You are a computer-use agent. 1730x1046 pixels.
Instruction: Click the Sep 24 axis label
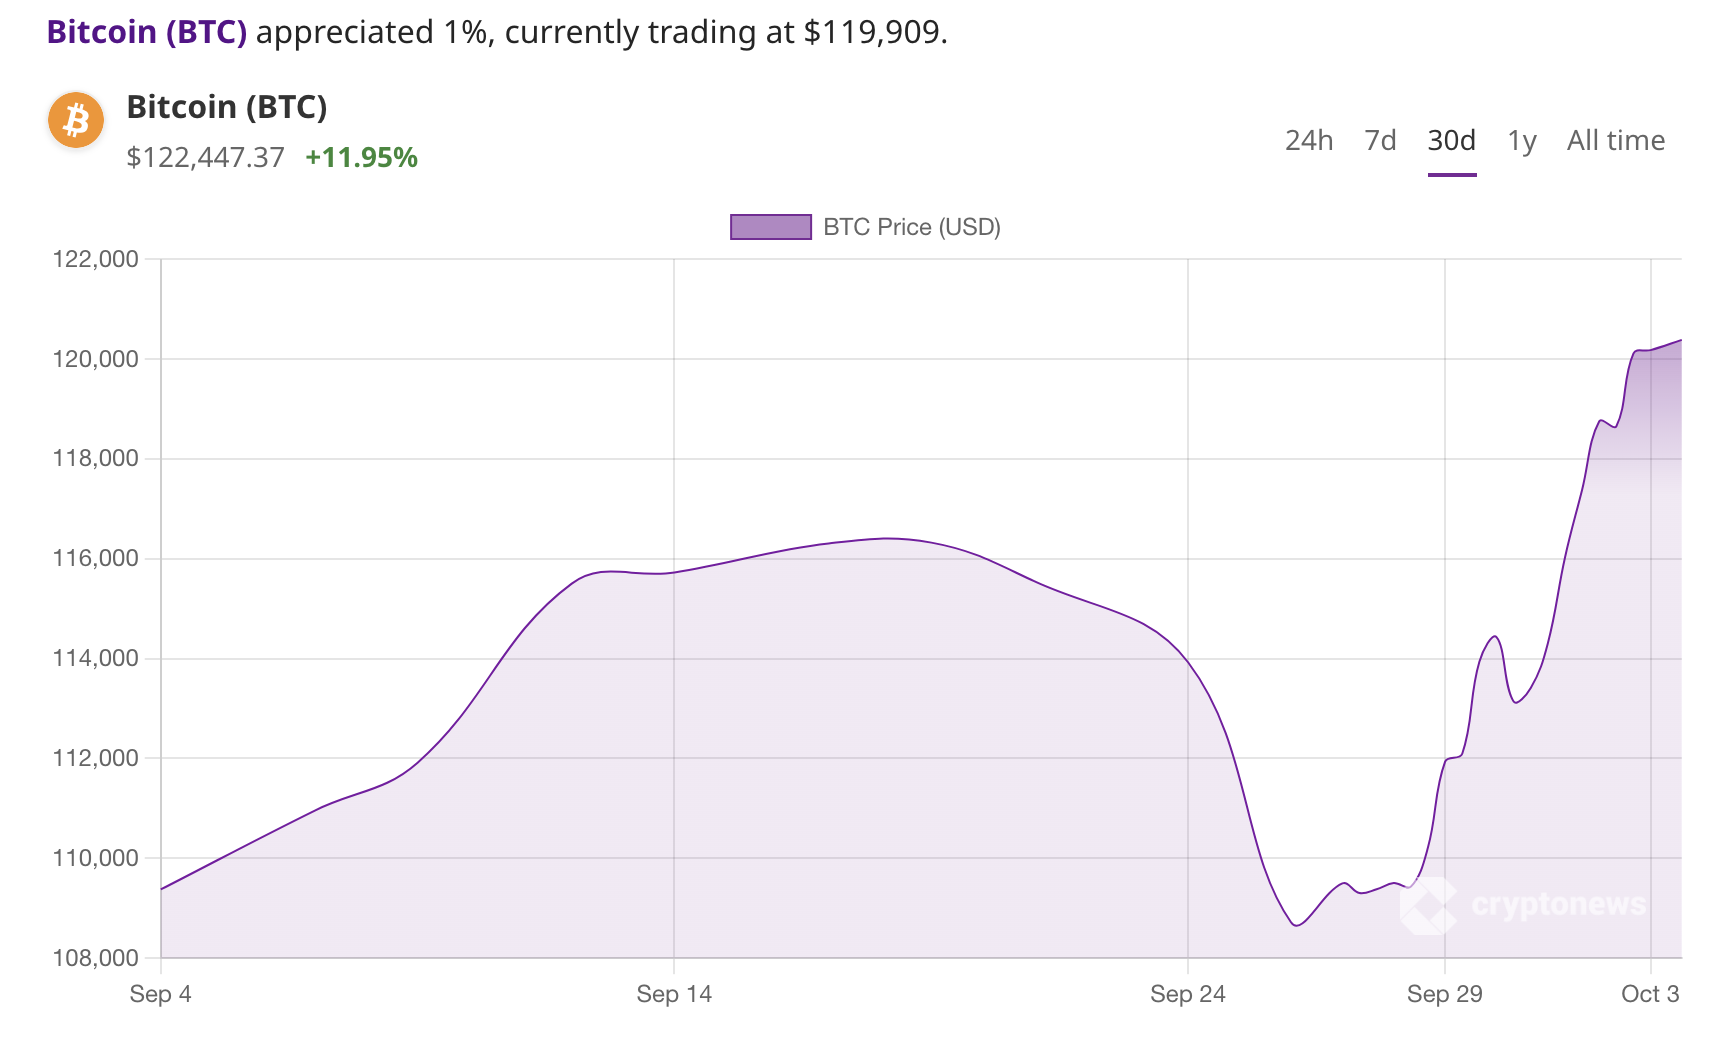pyautogui.click(x=1187, y=994)
